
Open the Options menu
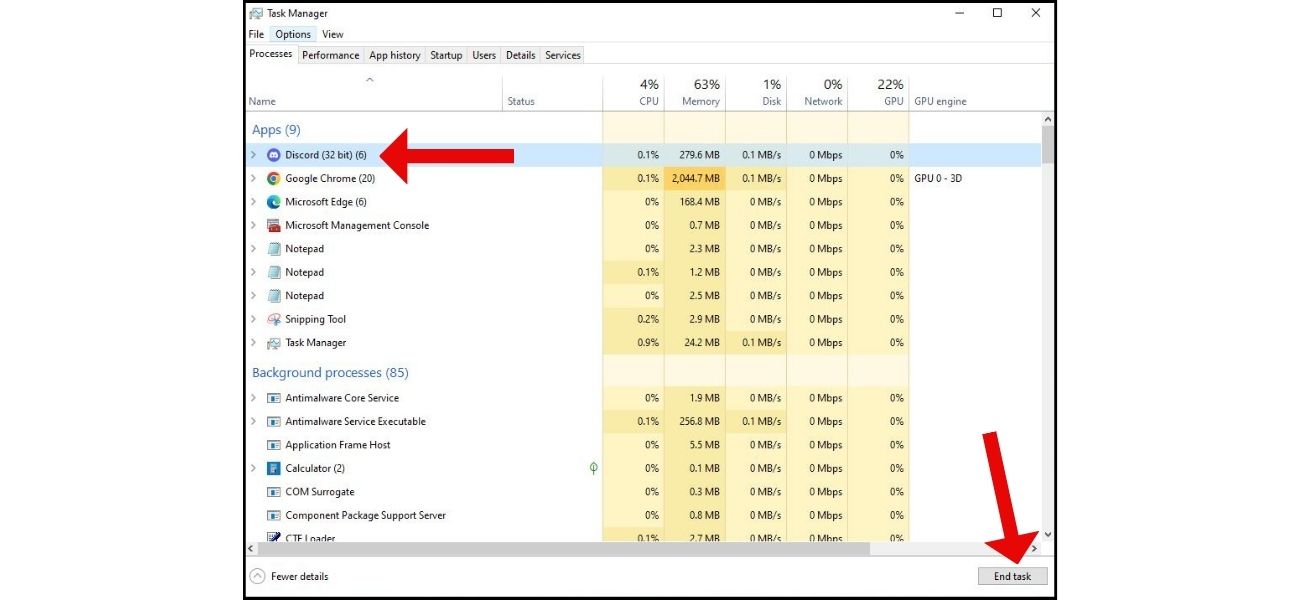click(x=292, y=33)
